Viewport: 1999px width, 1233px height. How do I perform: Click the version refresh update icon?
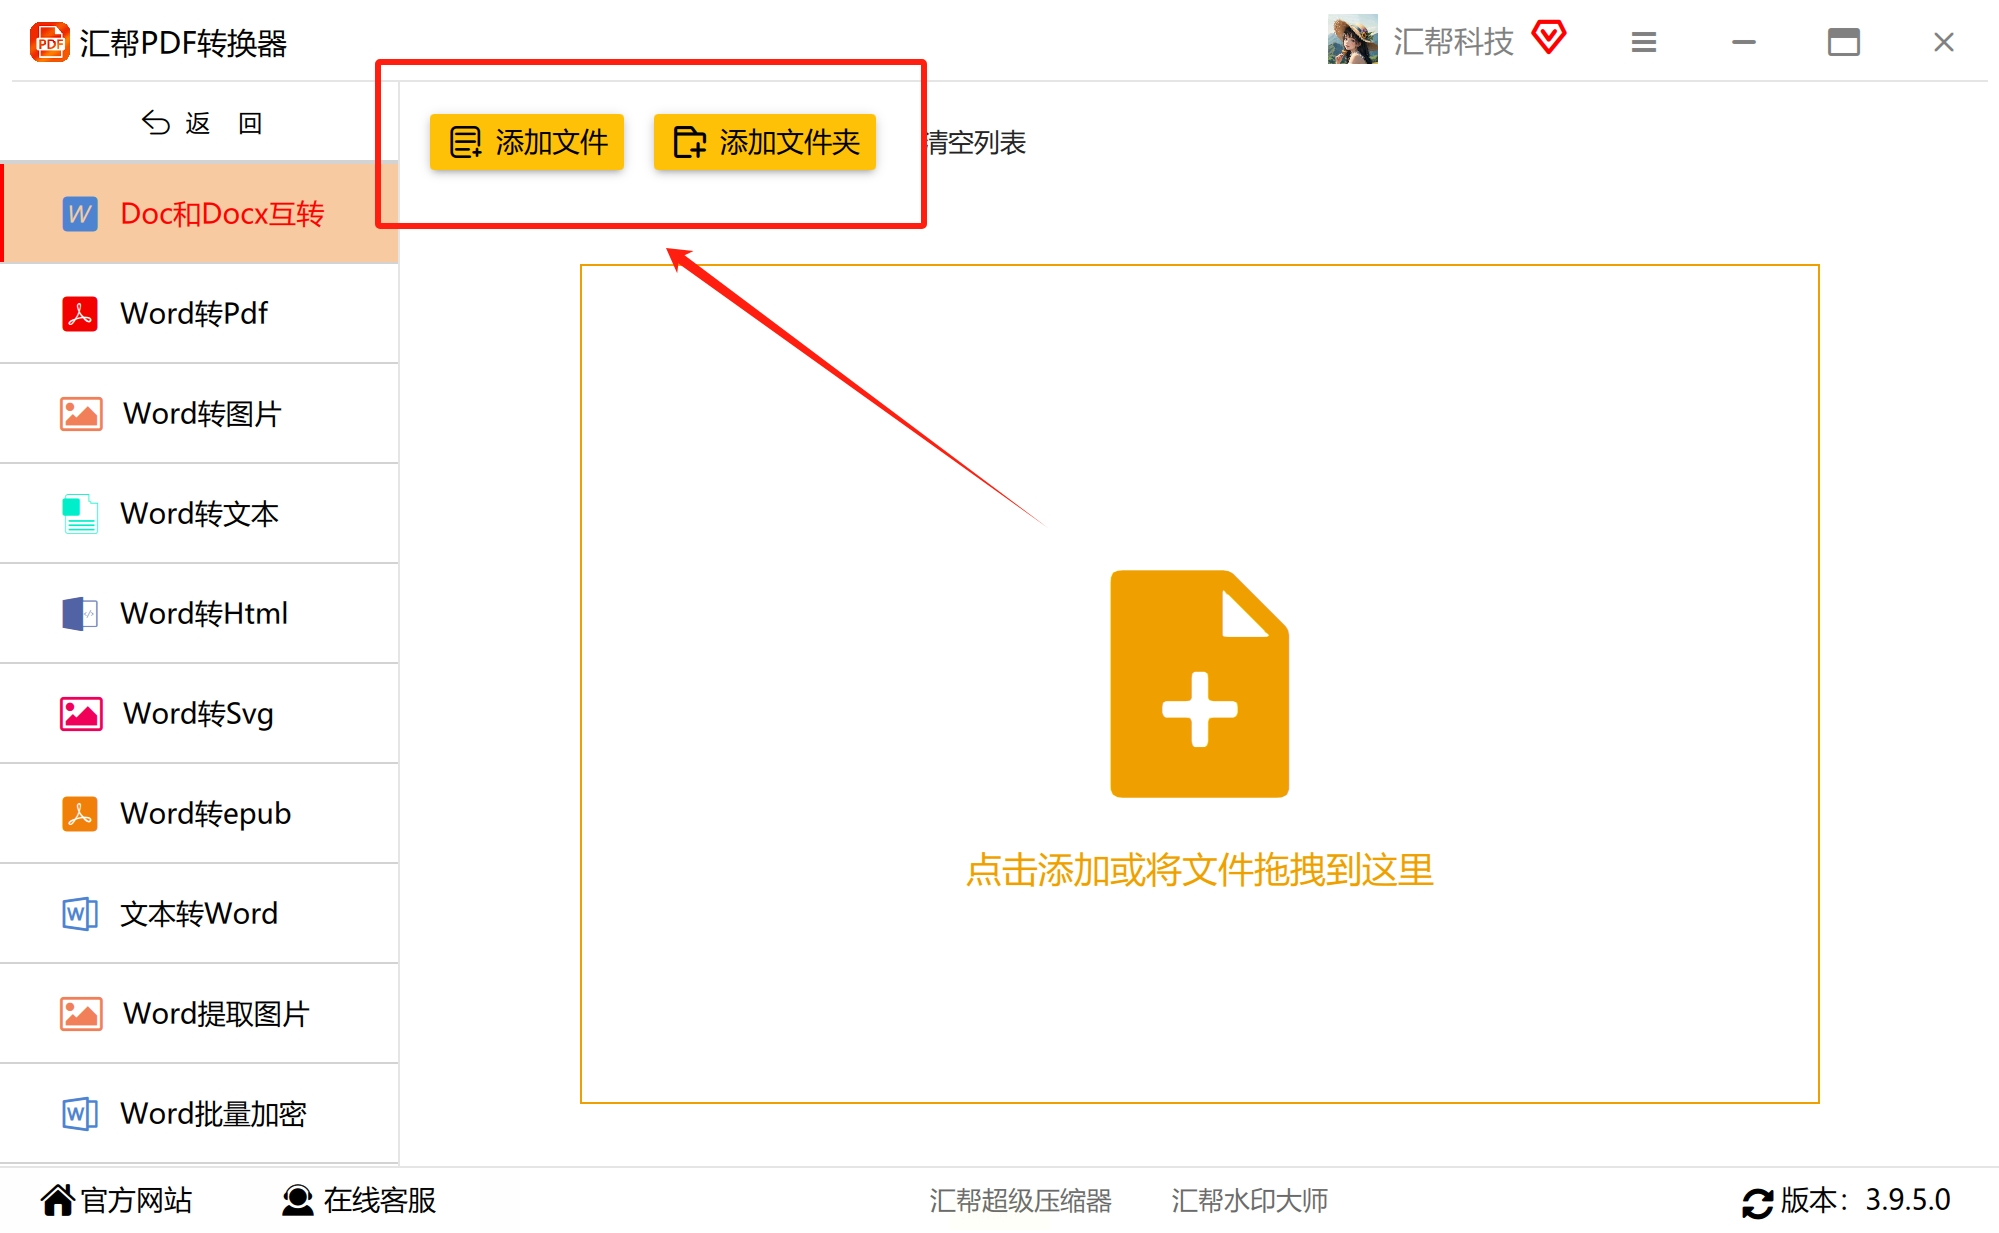click(1757, 1202)
